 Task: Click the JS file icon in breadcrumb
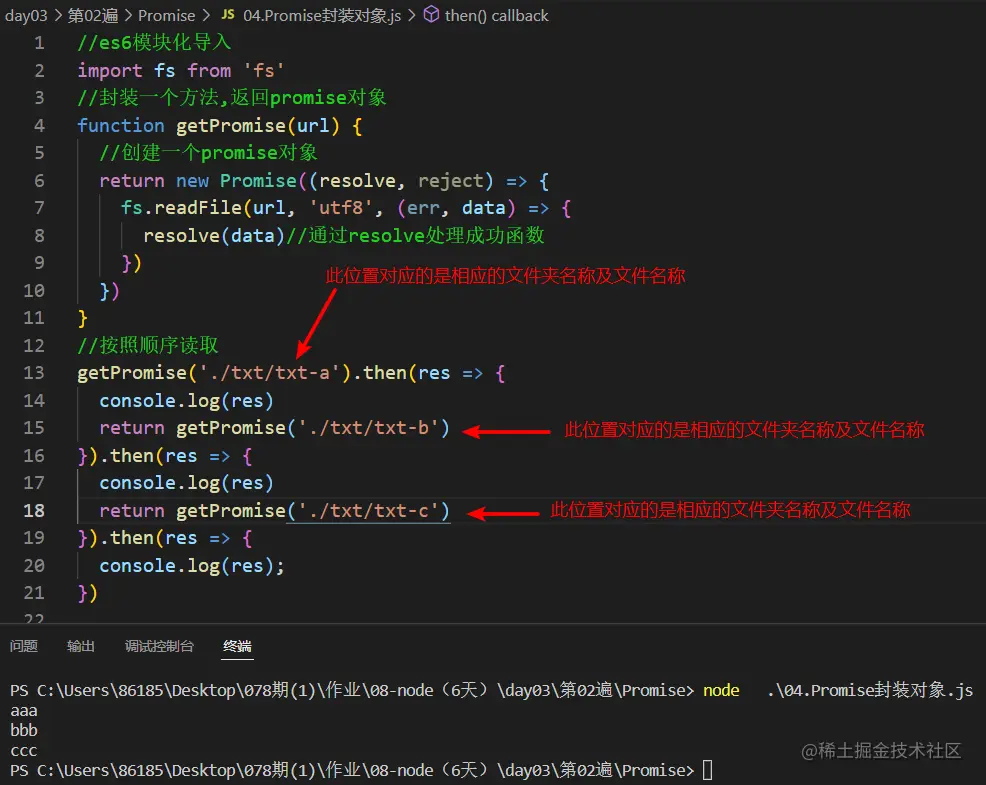(x=228, y=14)
